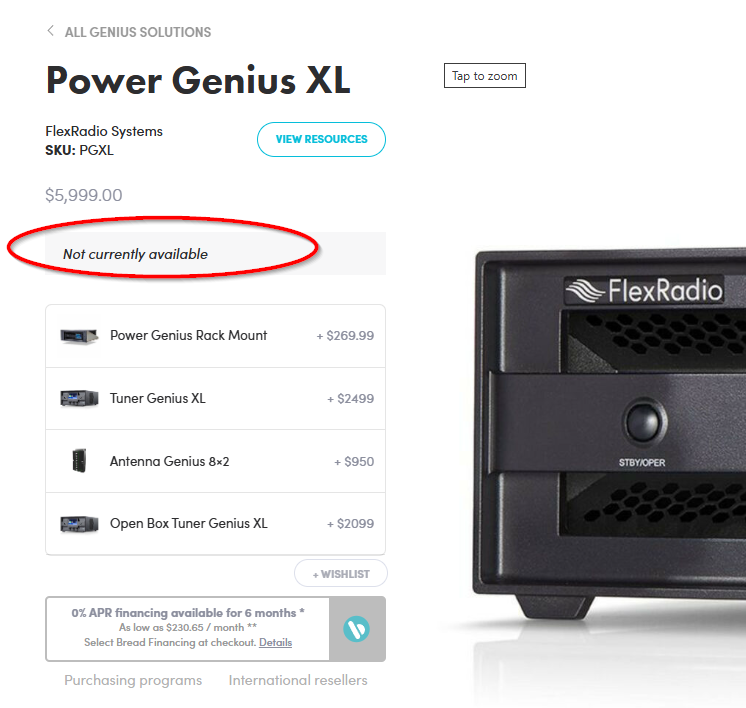Viewport: 746px width, 708px height.
Task: Click the 0% APR financing banner text
Action: 188,613
